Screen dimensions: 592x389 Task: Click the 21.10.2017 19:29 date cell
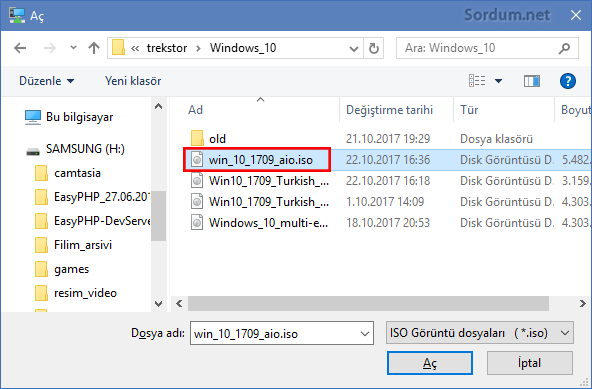[388, 139]
